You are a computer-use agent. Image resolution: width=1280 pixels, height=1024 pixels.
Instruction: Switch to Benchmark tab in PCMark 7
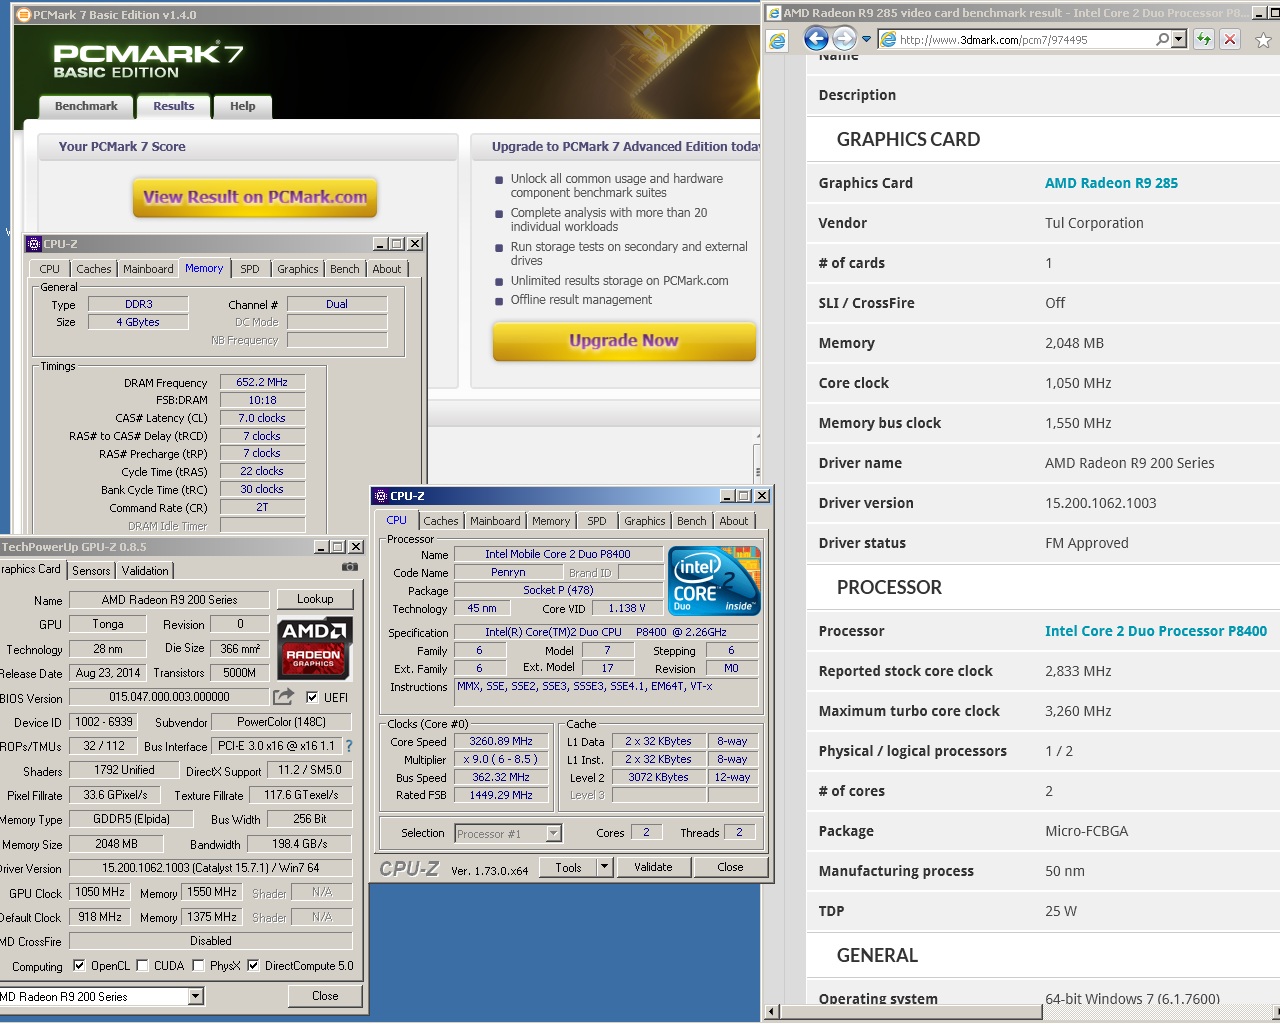86,106
